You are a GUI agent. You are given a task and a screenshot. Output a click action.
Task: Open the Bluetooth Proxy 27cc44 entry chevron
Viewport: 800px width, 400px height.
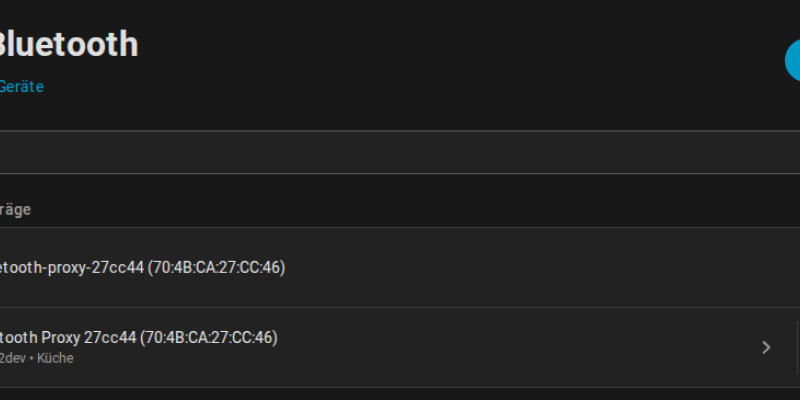click(x=766, y=347)
